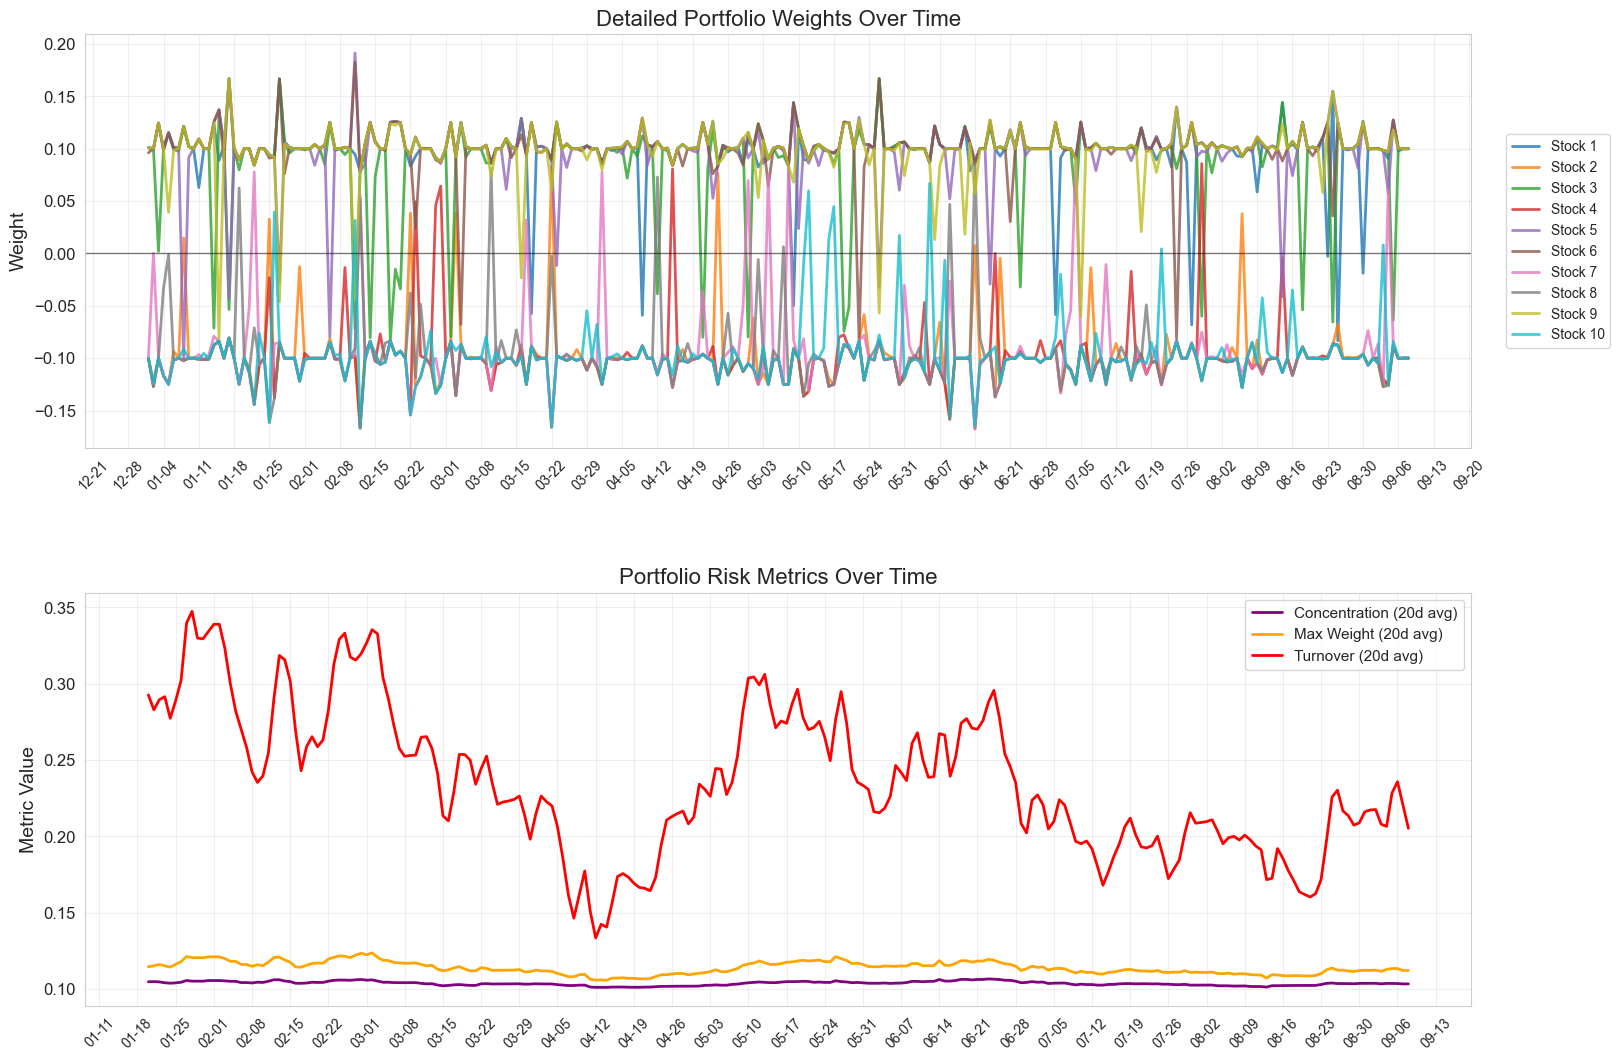The image size is (1620, 1061).
Task: Click the purple Concentration legend line
Action: click(1268, 613)
